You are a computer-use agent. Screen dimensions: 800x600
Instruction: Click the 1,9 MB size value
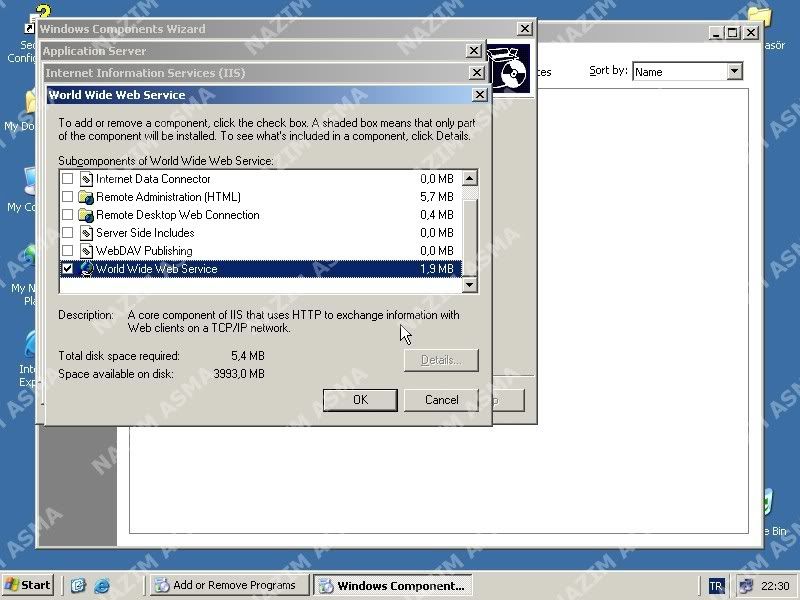click(437, 269)
